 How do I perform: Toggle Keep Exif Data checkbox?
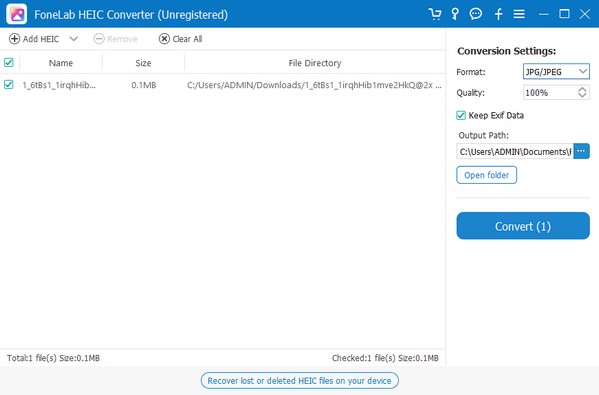(x=461, y=115)
